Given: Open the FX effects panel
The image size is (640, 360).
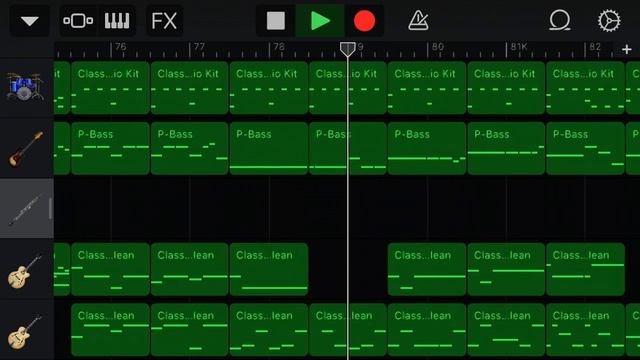Looking at the screenshot, I should tap(164, 21).
